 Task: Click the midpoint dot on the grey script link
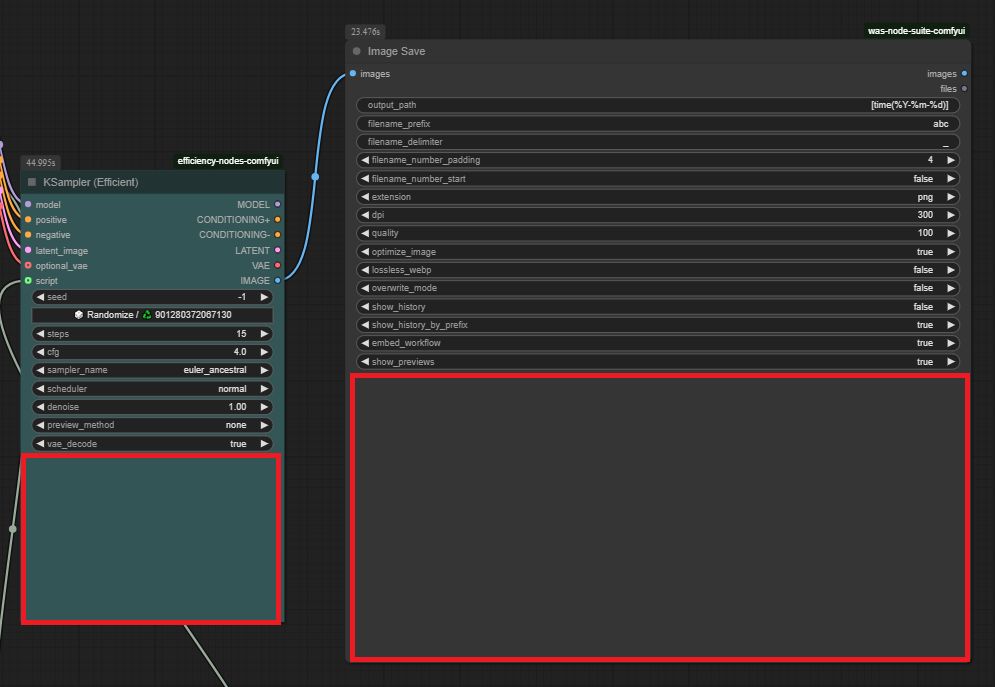tap(13, 528)
